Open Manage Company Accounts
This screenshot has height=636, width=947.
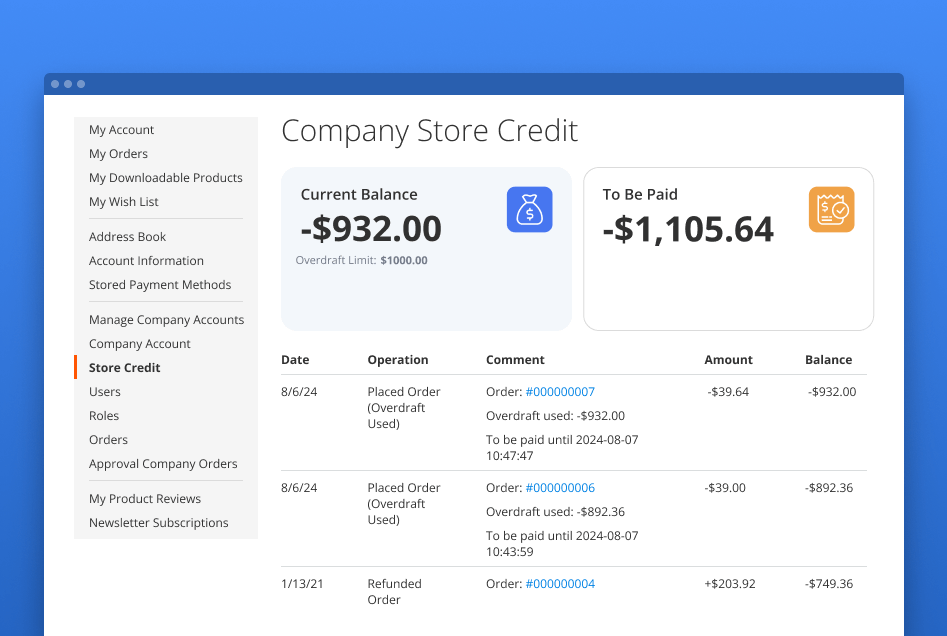[x=166, y=319]
